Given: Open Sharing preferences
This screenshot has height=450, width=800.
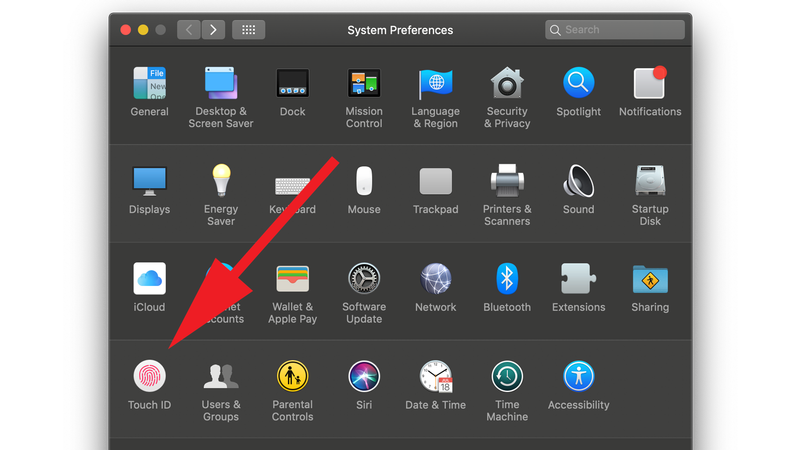Looking at the screenshot, I should click(650, 279).
